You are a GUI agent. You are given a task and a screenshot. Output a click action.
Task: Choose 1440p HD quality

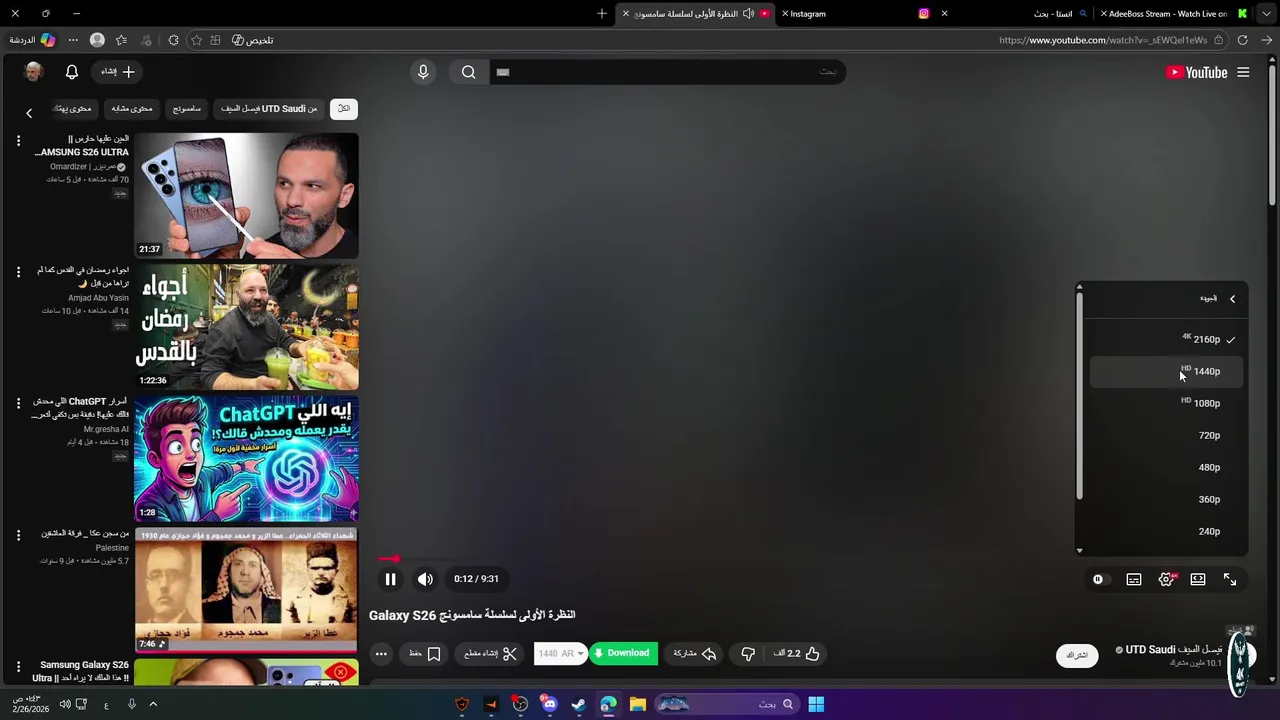coord(1166,371)
